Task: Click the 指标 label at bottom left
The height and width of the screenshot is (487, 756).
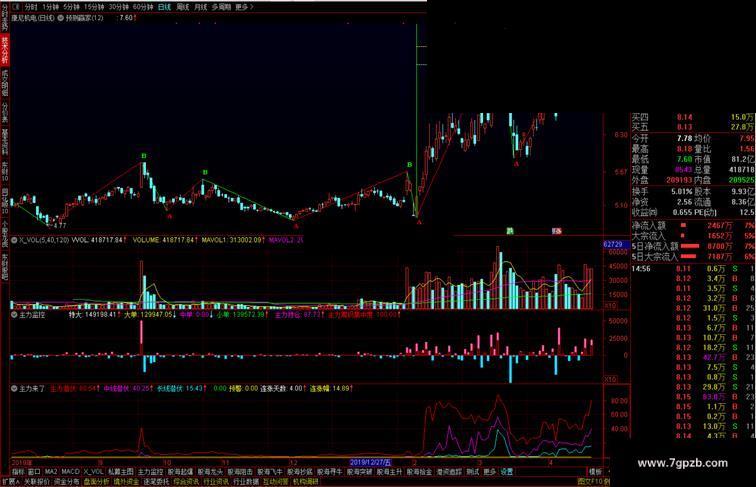Action: click(x=19, y=472)
